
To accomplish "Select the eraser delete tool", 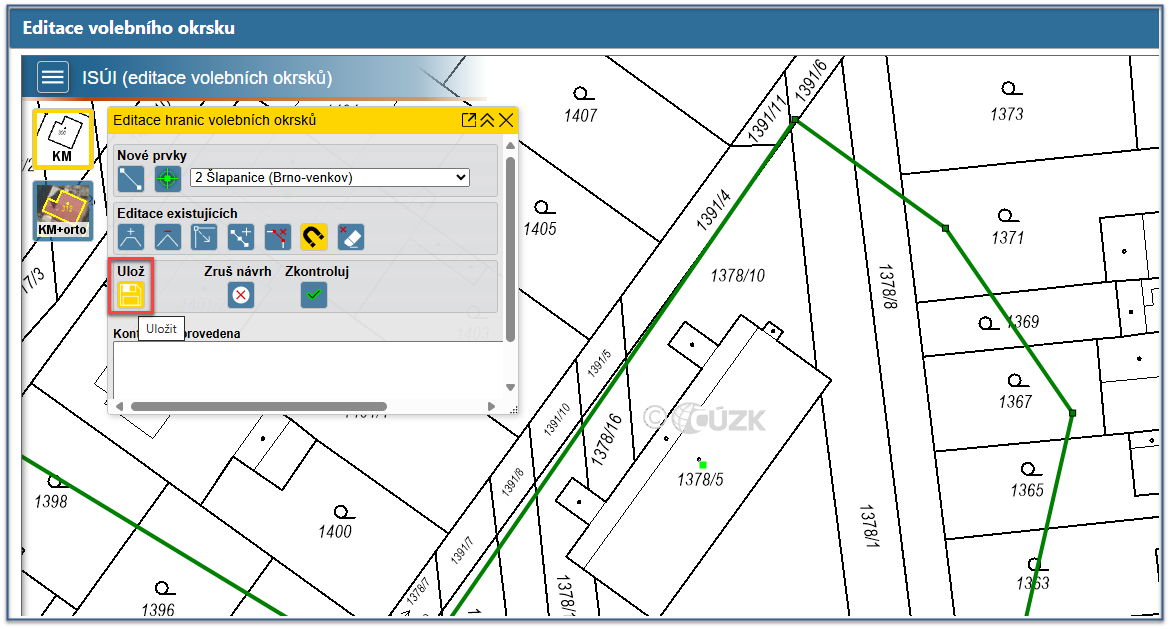I will [351, 237].
